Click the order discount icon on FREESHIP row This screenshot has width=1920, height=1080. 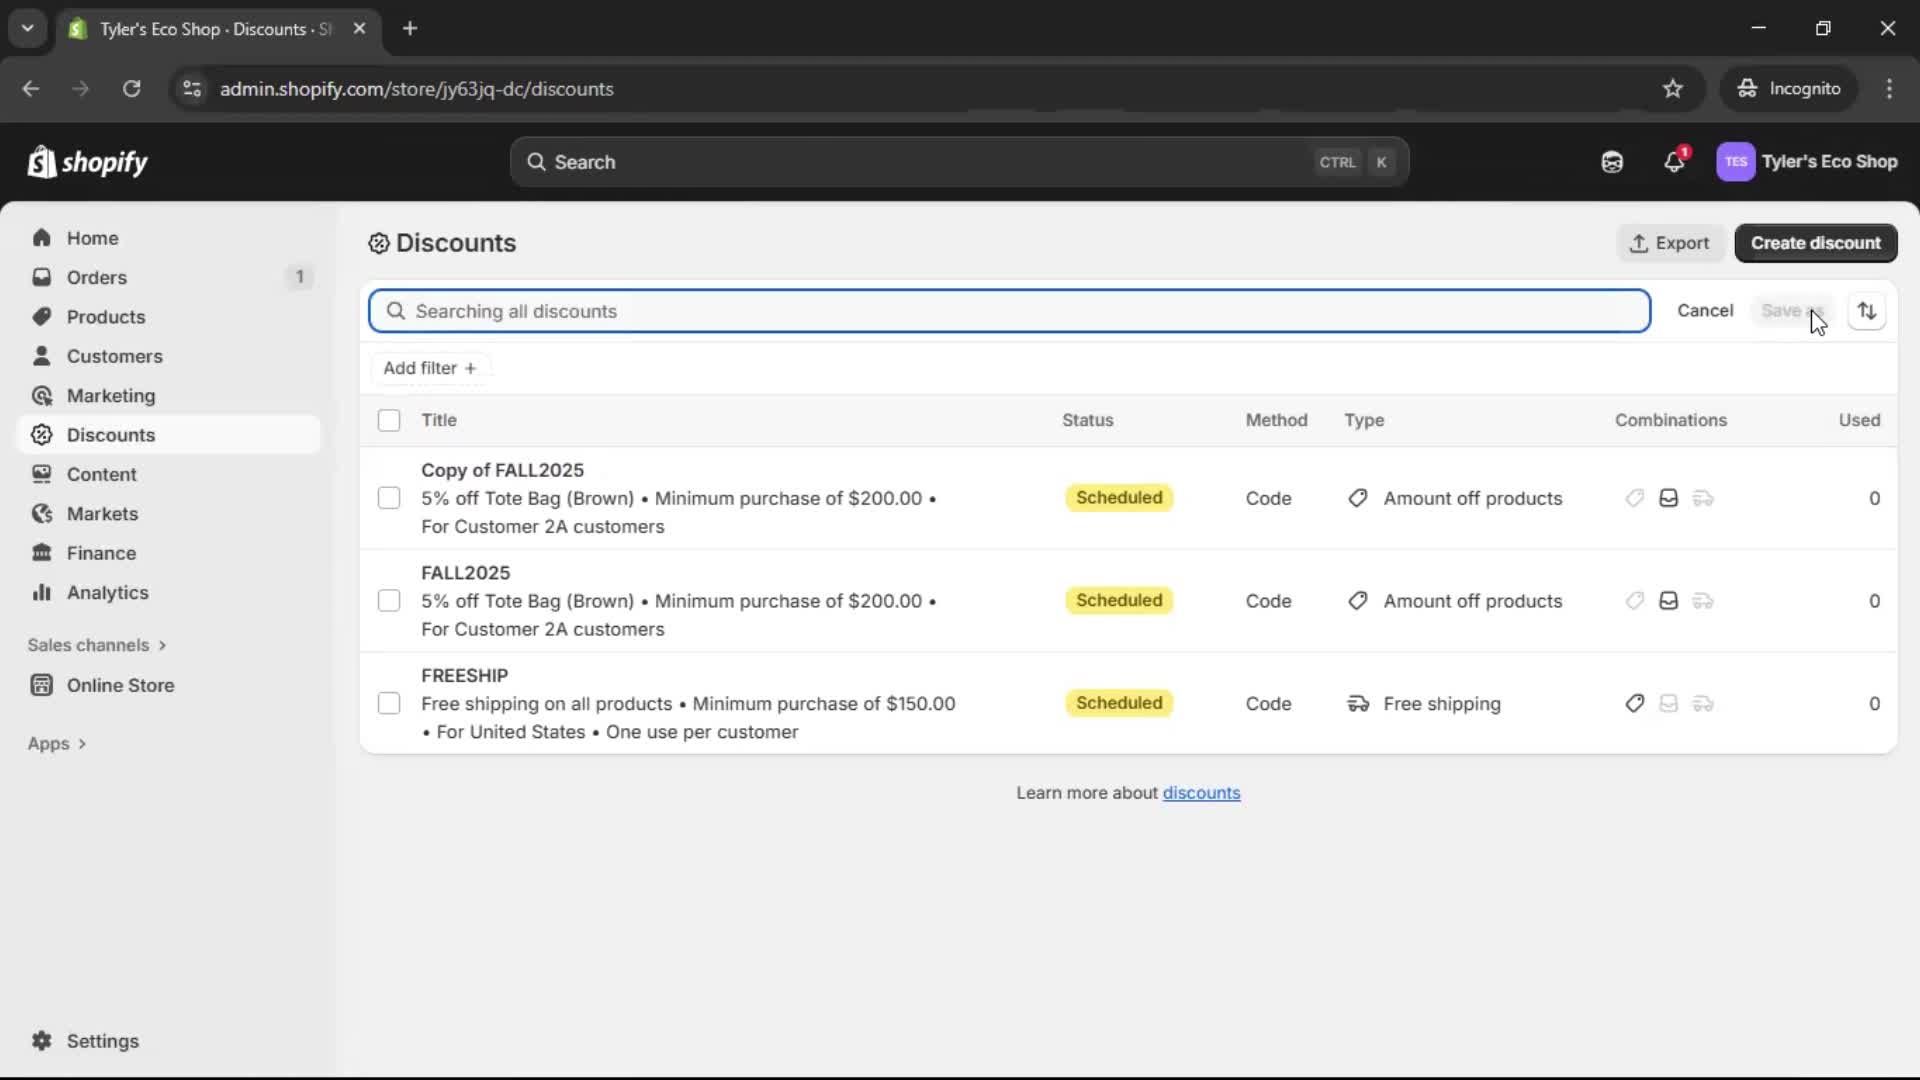click(x=1669, y=703)
